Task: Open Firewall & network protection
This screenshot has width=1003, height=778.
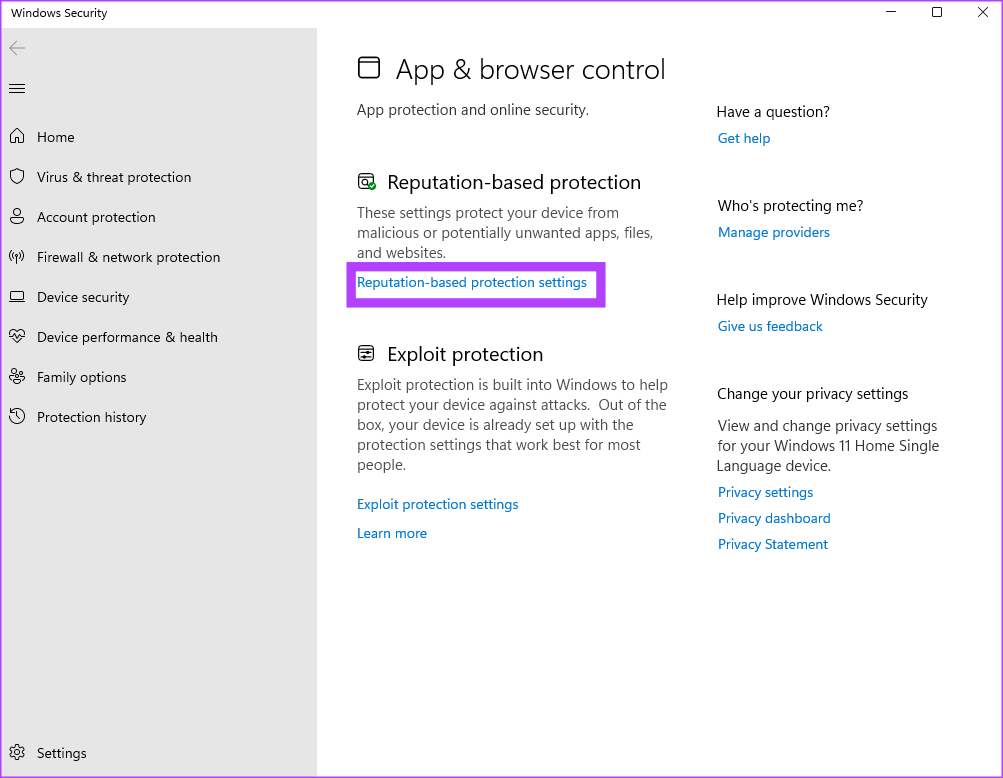Action: pos(129,257)
